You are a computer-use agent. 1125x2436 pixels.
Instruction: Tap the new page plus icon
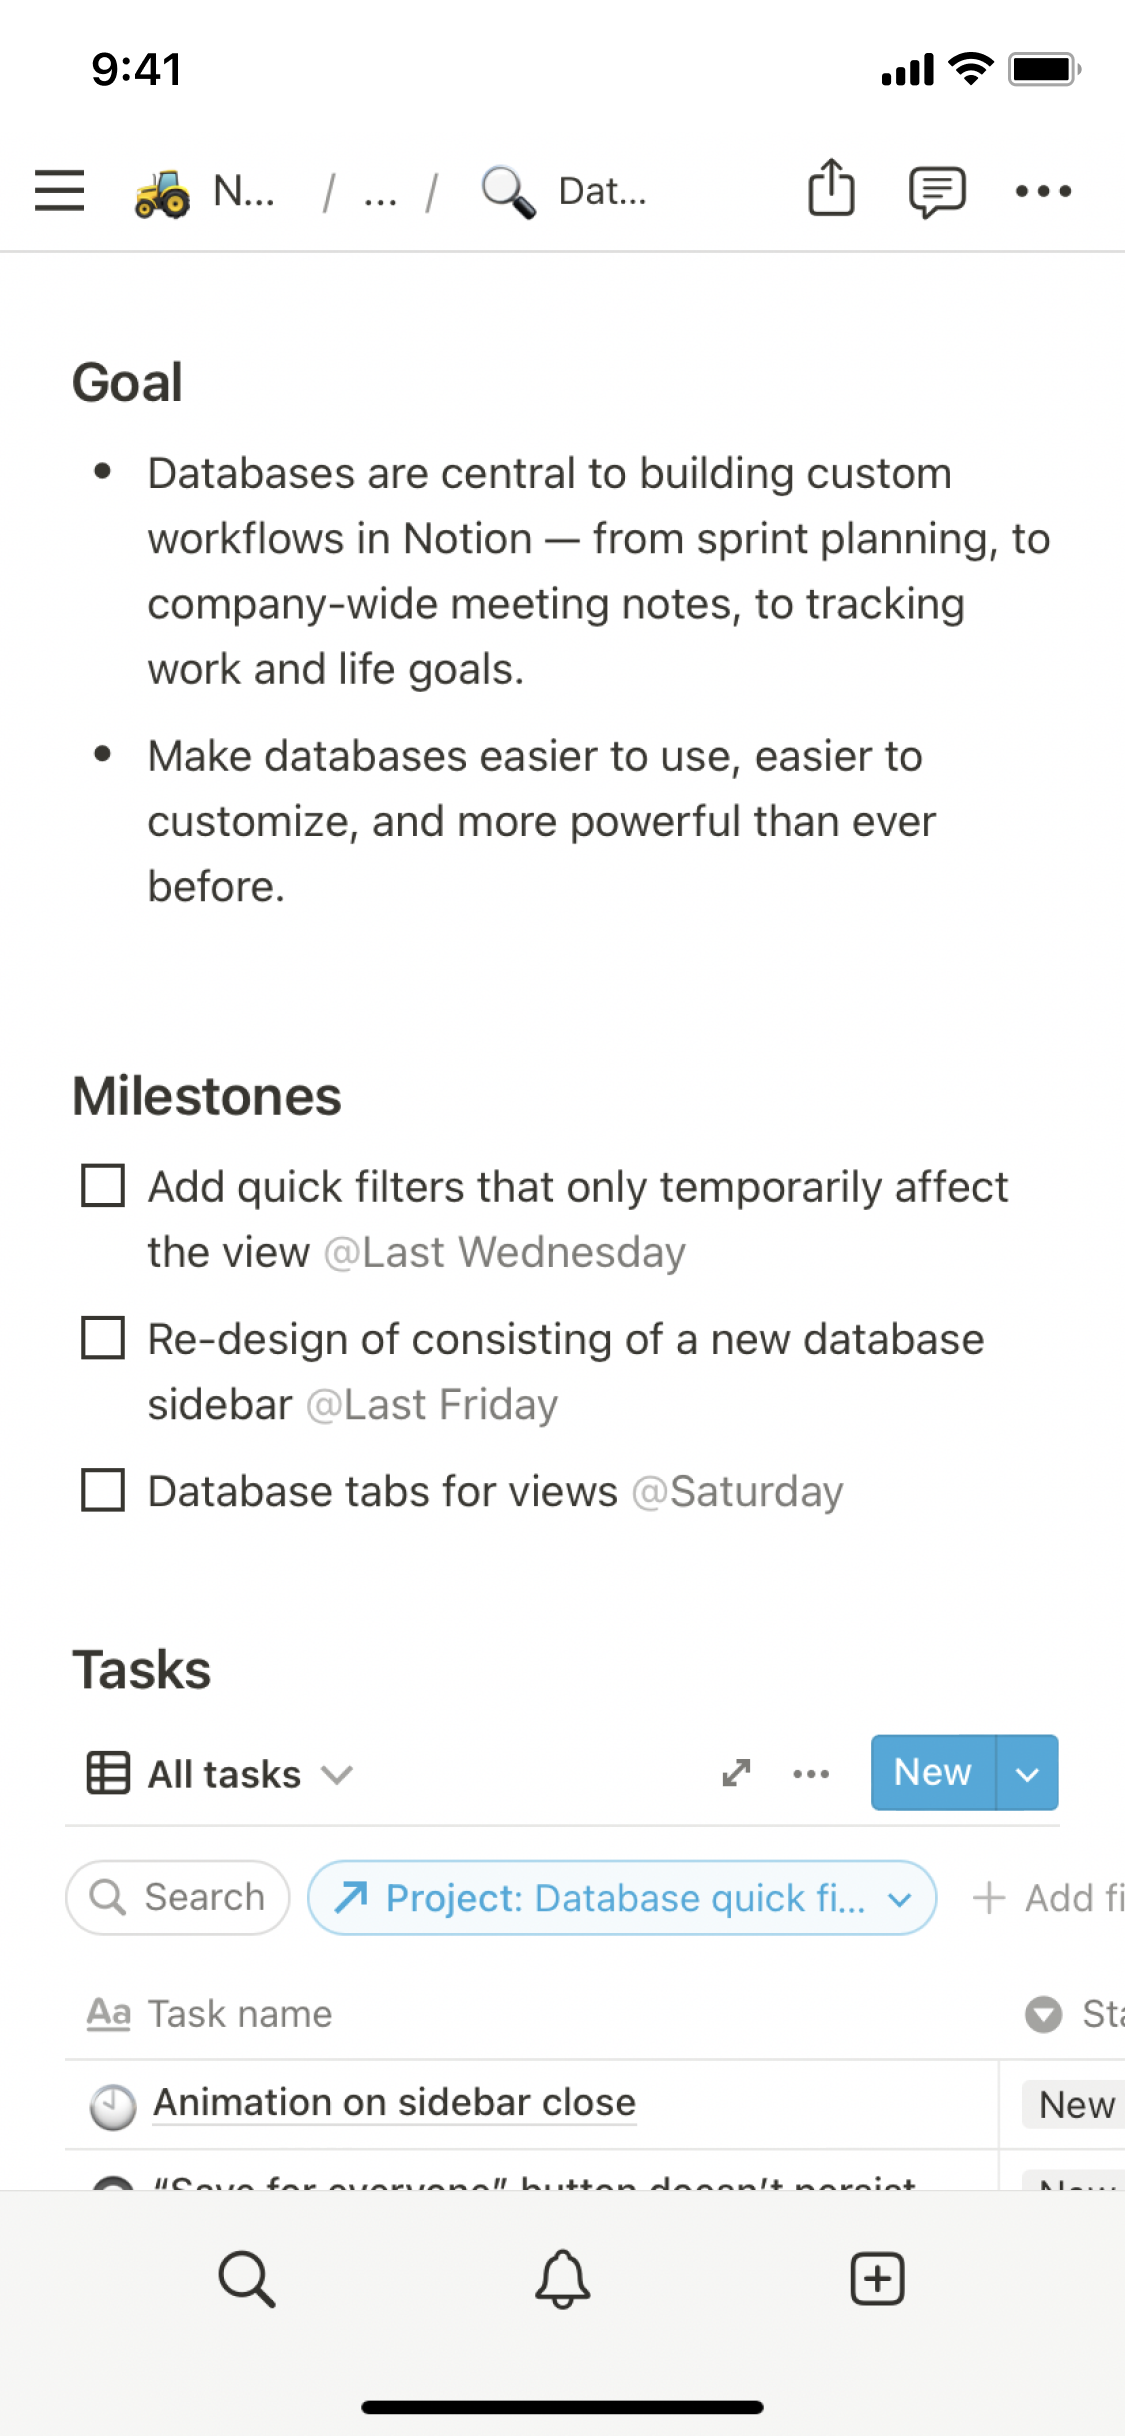click(x=877, y=2279)
